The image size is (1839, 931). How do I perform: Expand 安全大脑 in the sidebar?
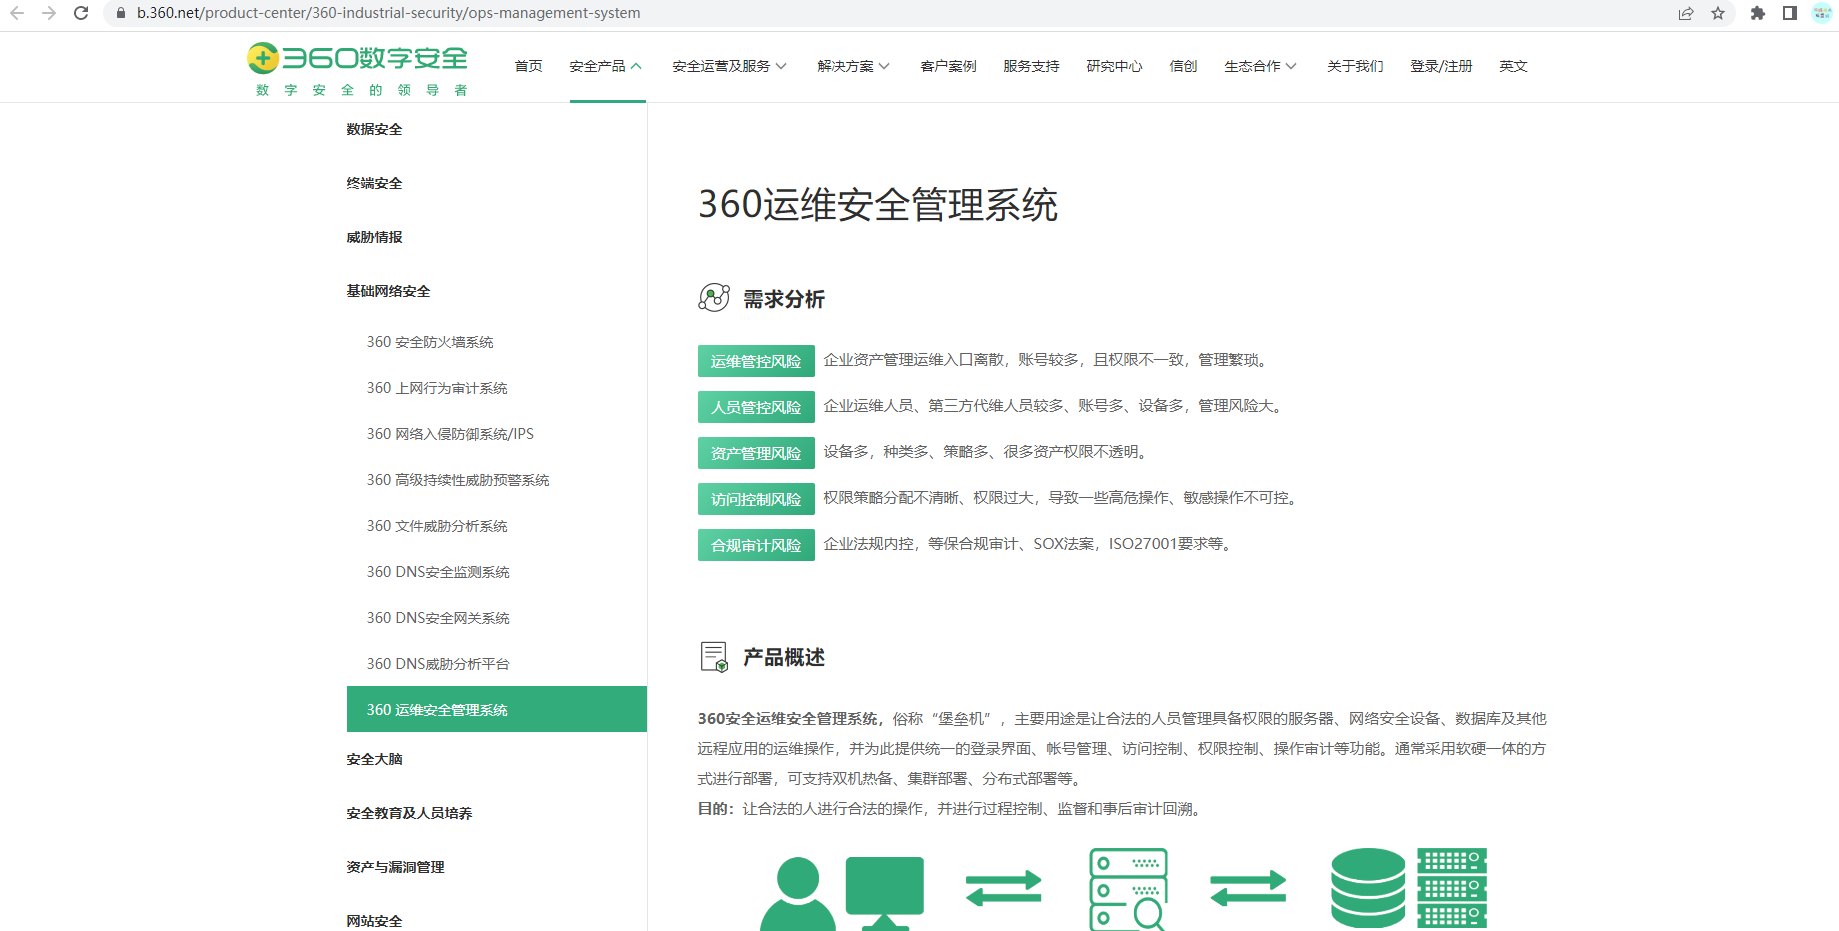point(374,759)
